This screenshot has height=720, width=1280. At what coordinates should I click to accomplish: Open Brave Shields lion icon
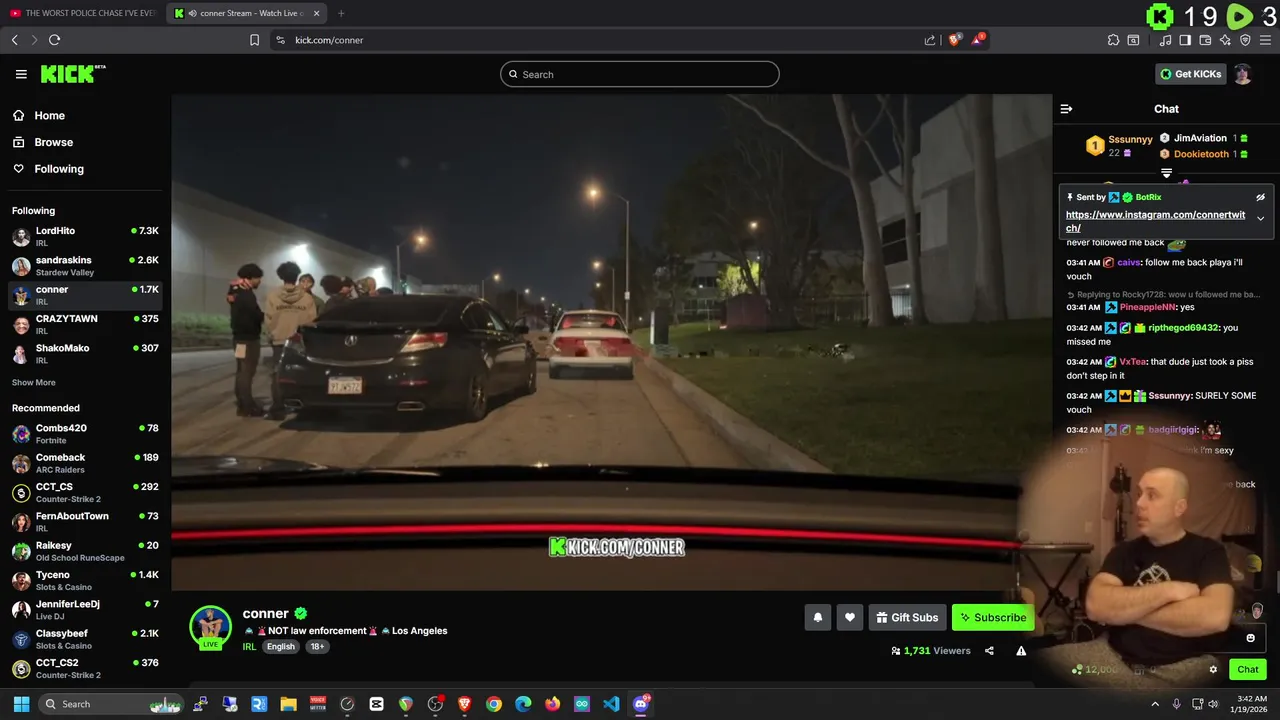pos(954,40)
